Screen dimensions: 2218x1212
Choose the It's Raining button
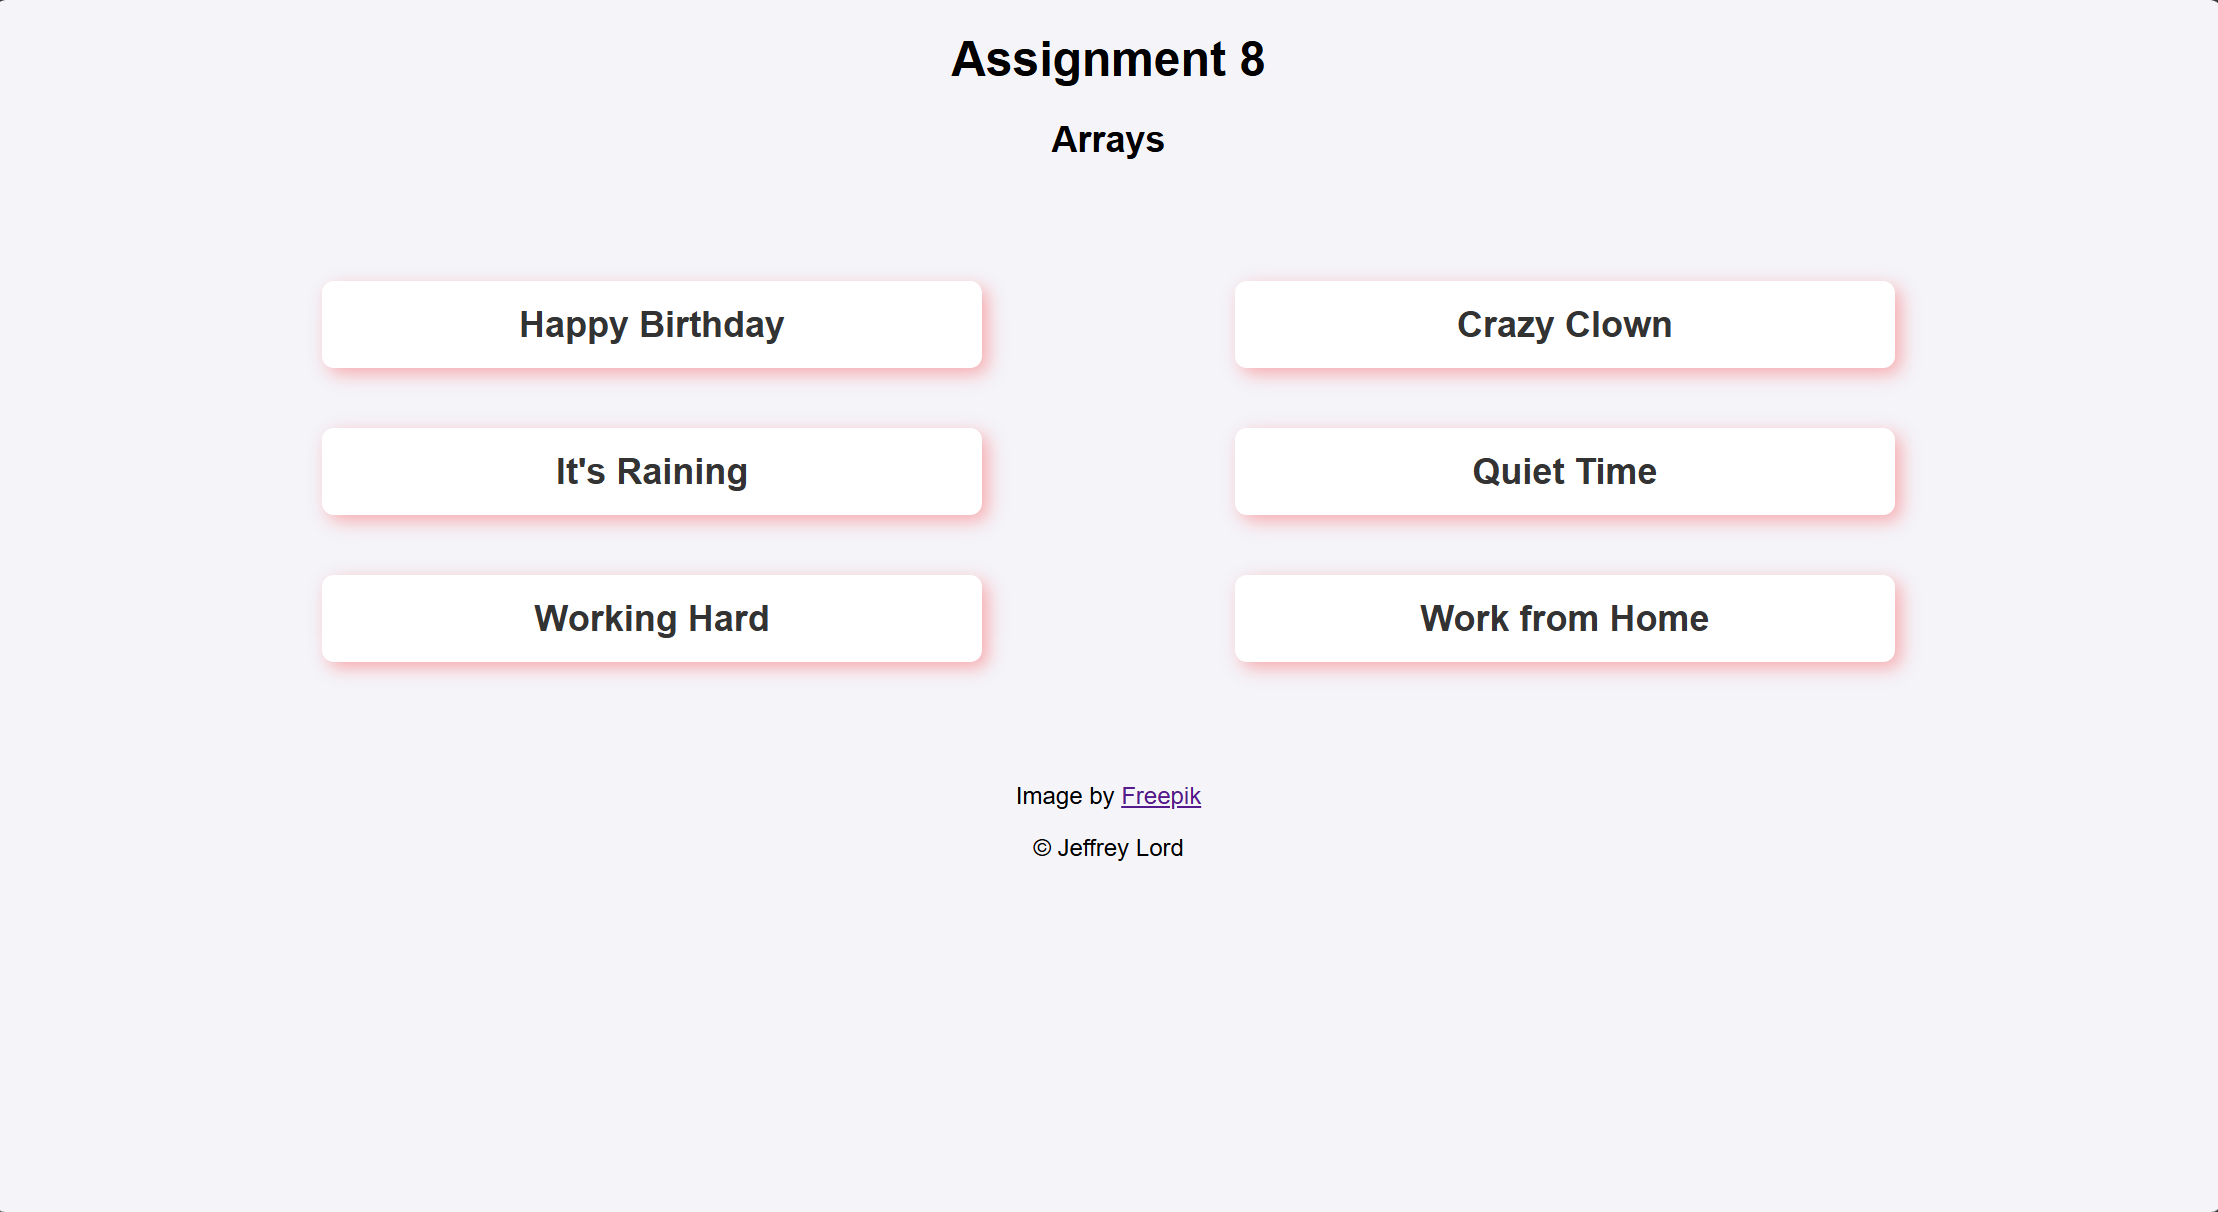(651, 471)
